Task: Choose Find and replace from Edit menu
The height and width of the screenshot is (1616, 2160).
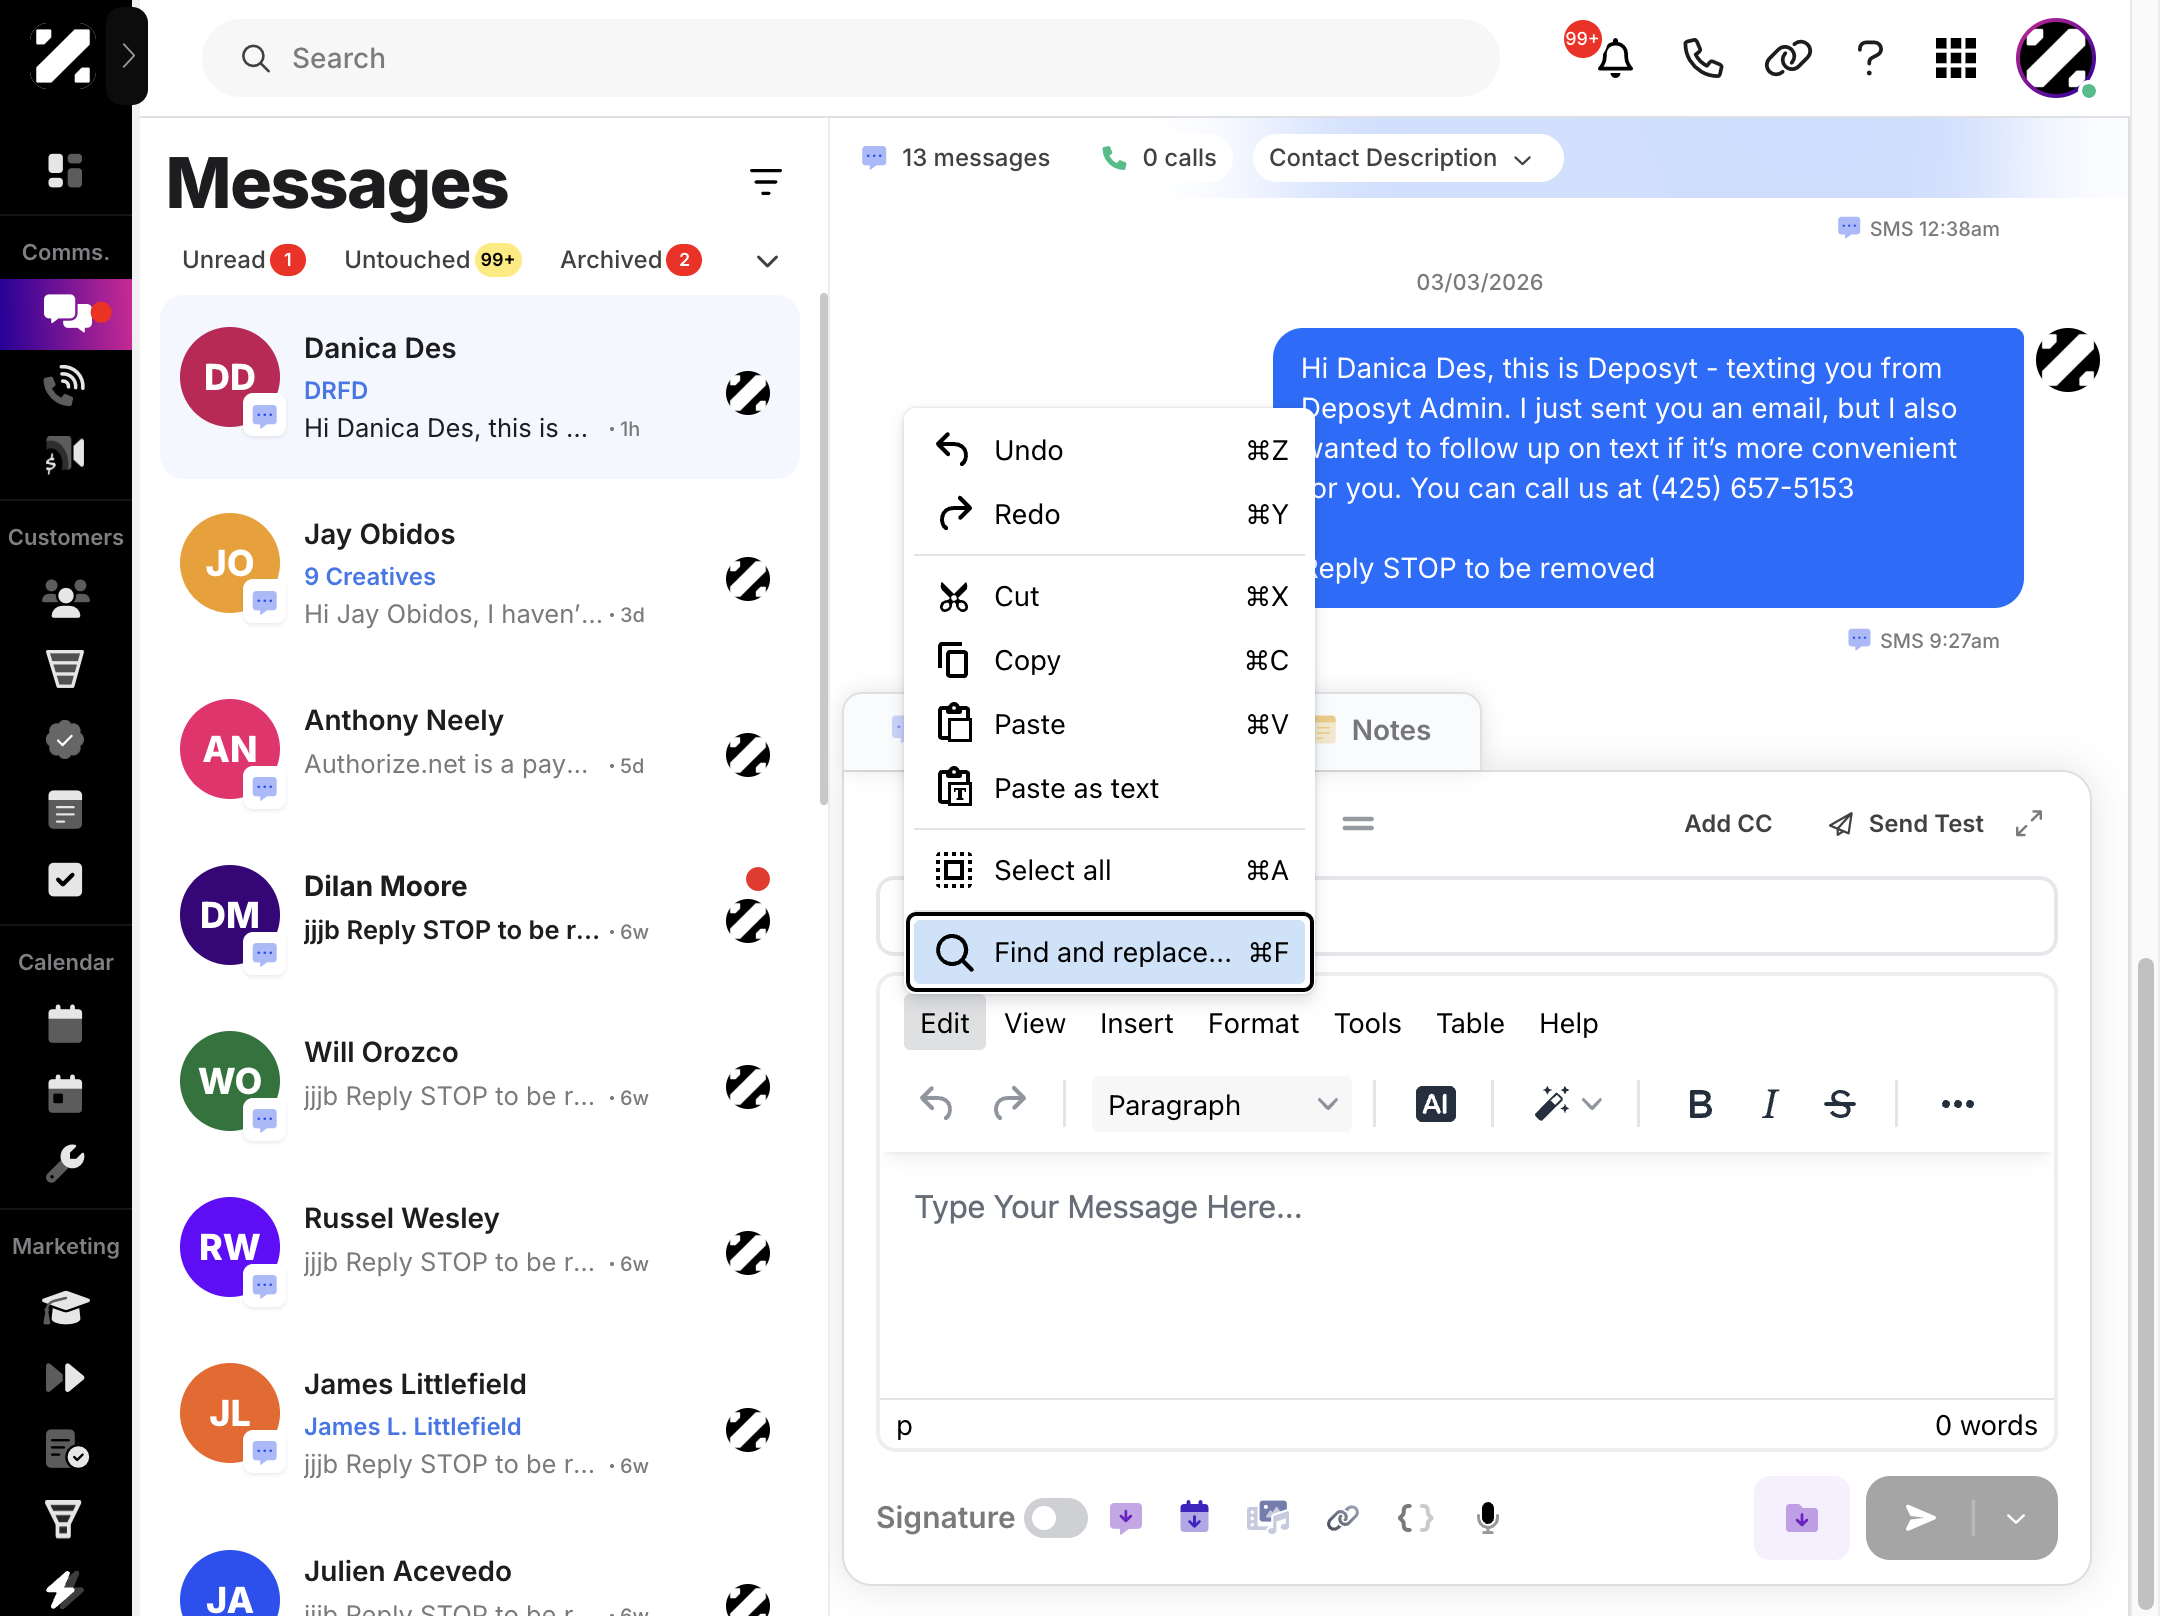Action: [1110, 952]
